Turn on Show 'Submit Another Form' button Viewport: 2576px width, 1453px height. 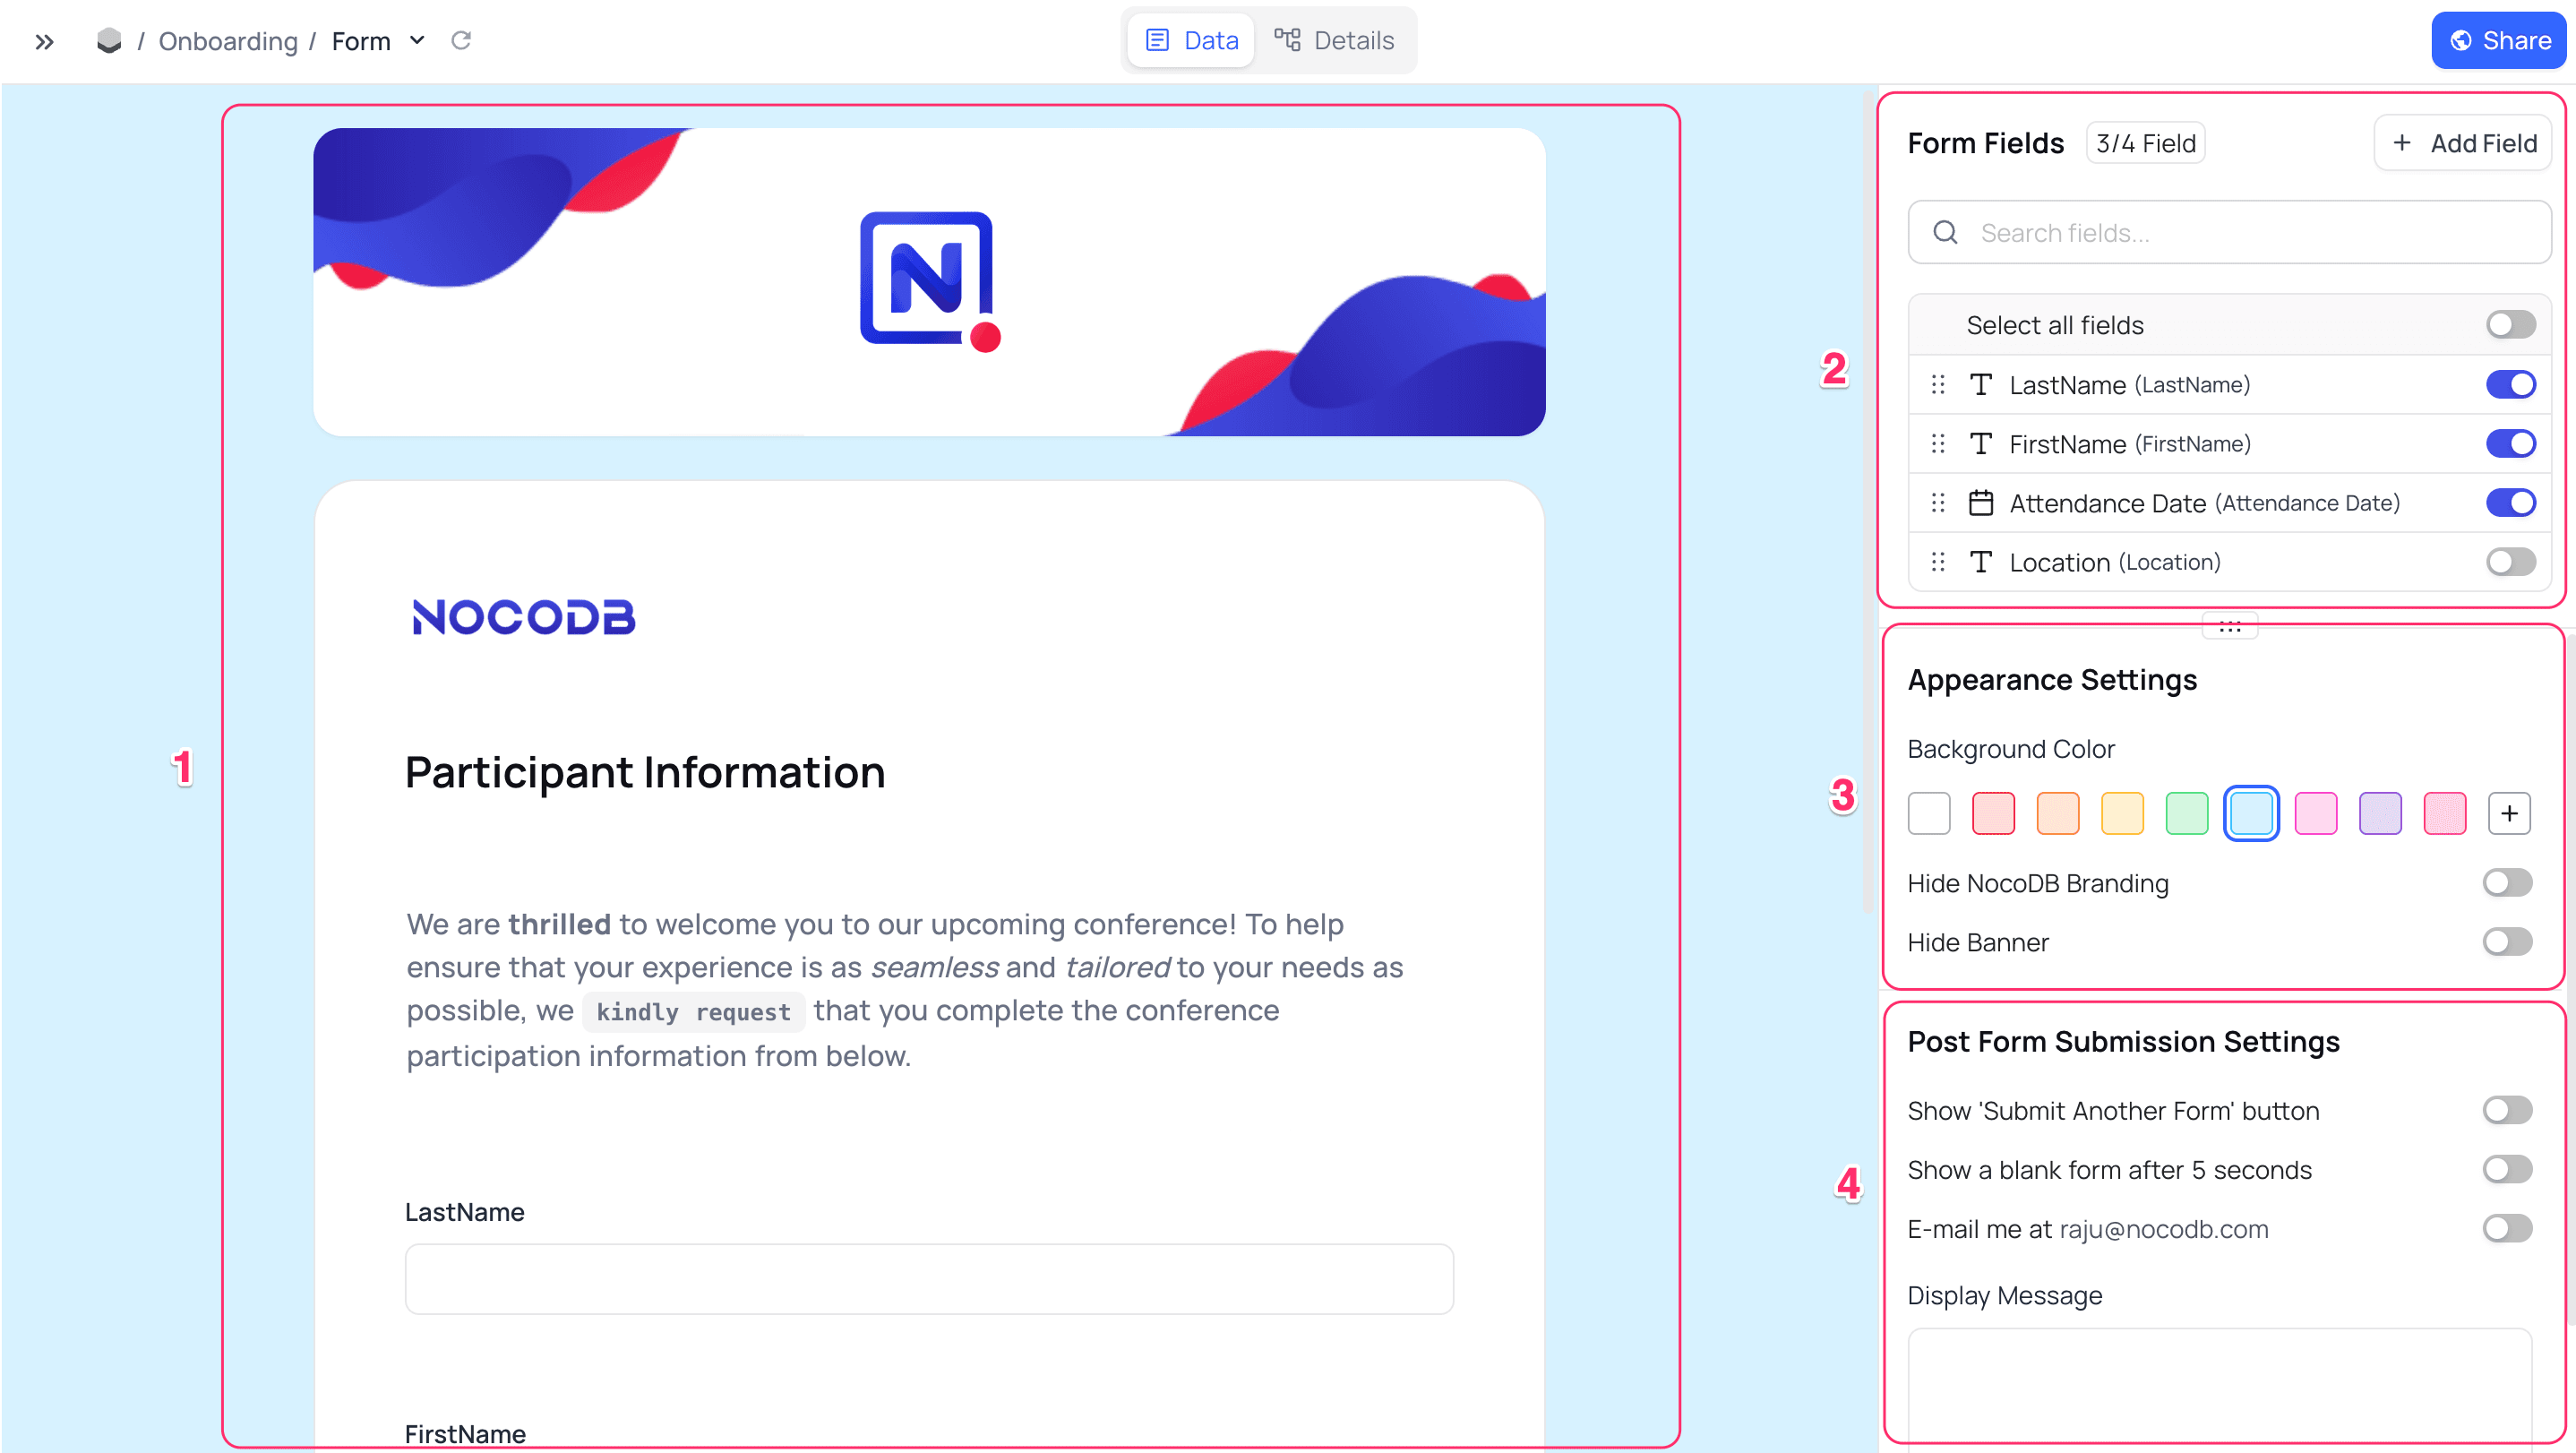[x=2507, y=1109]
